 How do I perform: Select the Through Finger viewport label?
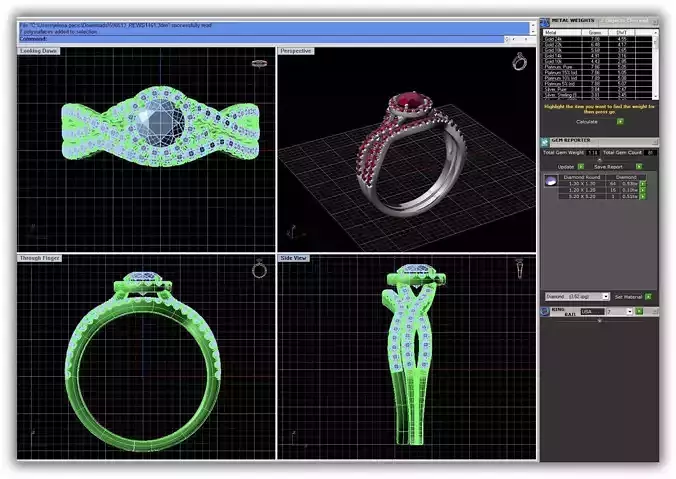point(40,258)
